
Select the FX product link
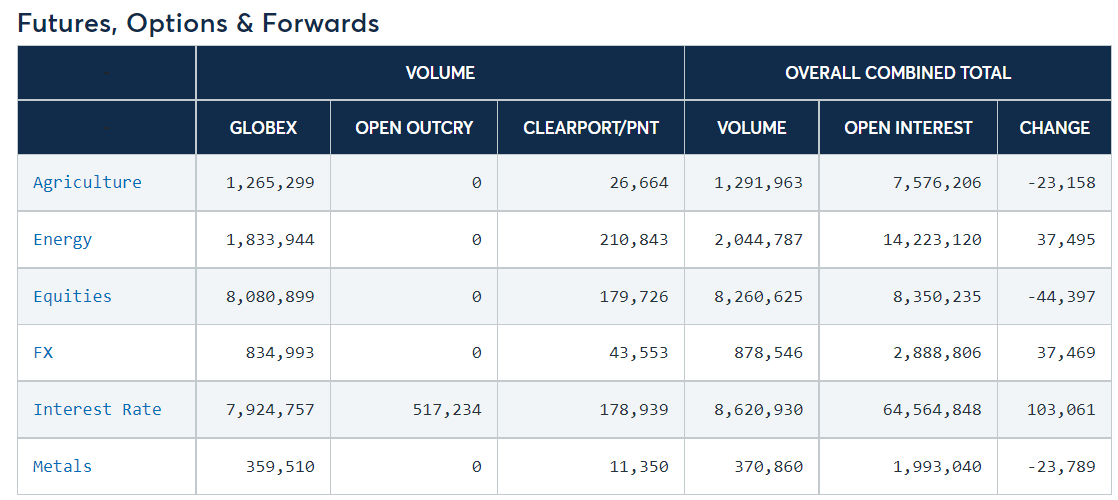click(43, 352)
